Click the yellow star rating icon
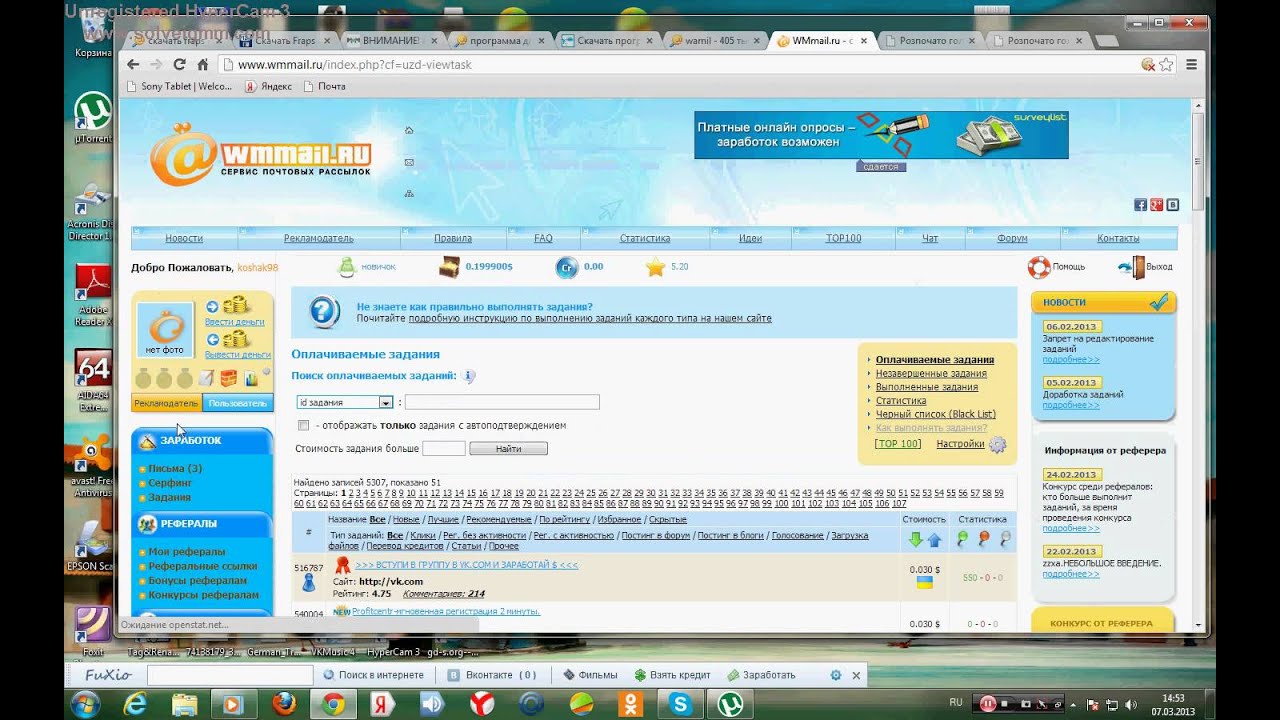Screen dimensions: 1280x720 tap(655, 267)
